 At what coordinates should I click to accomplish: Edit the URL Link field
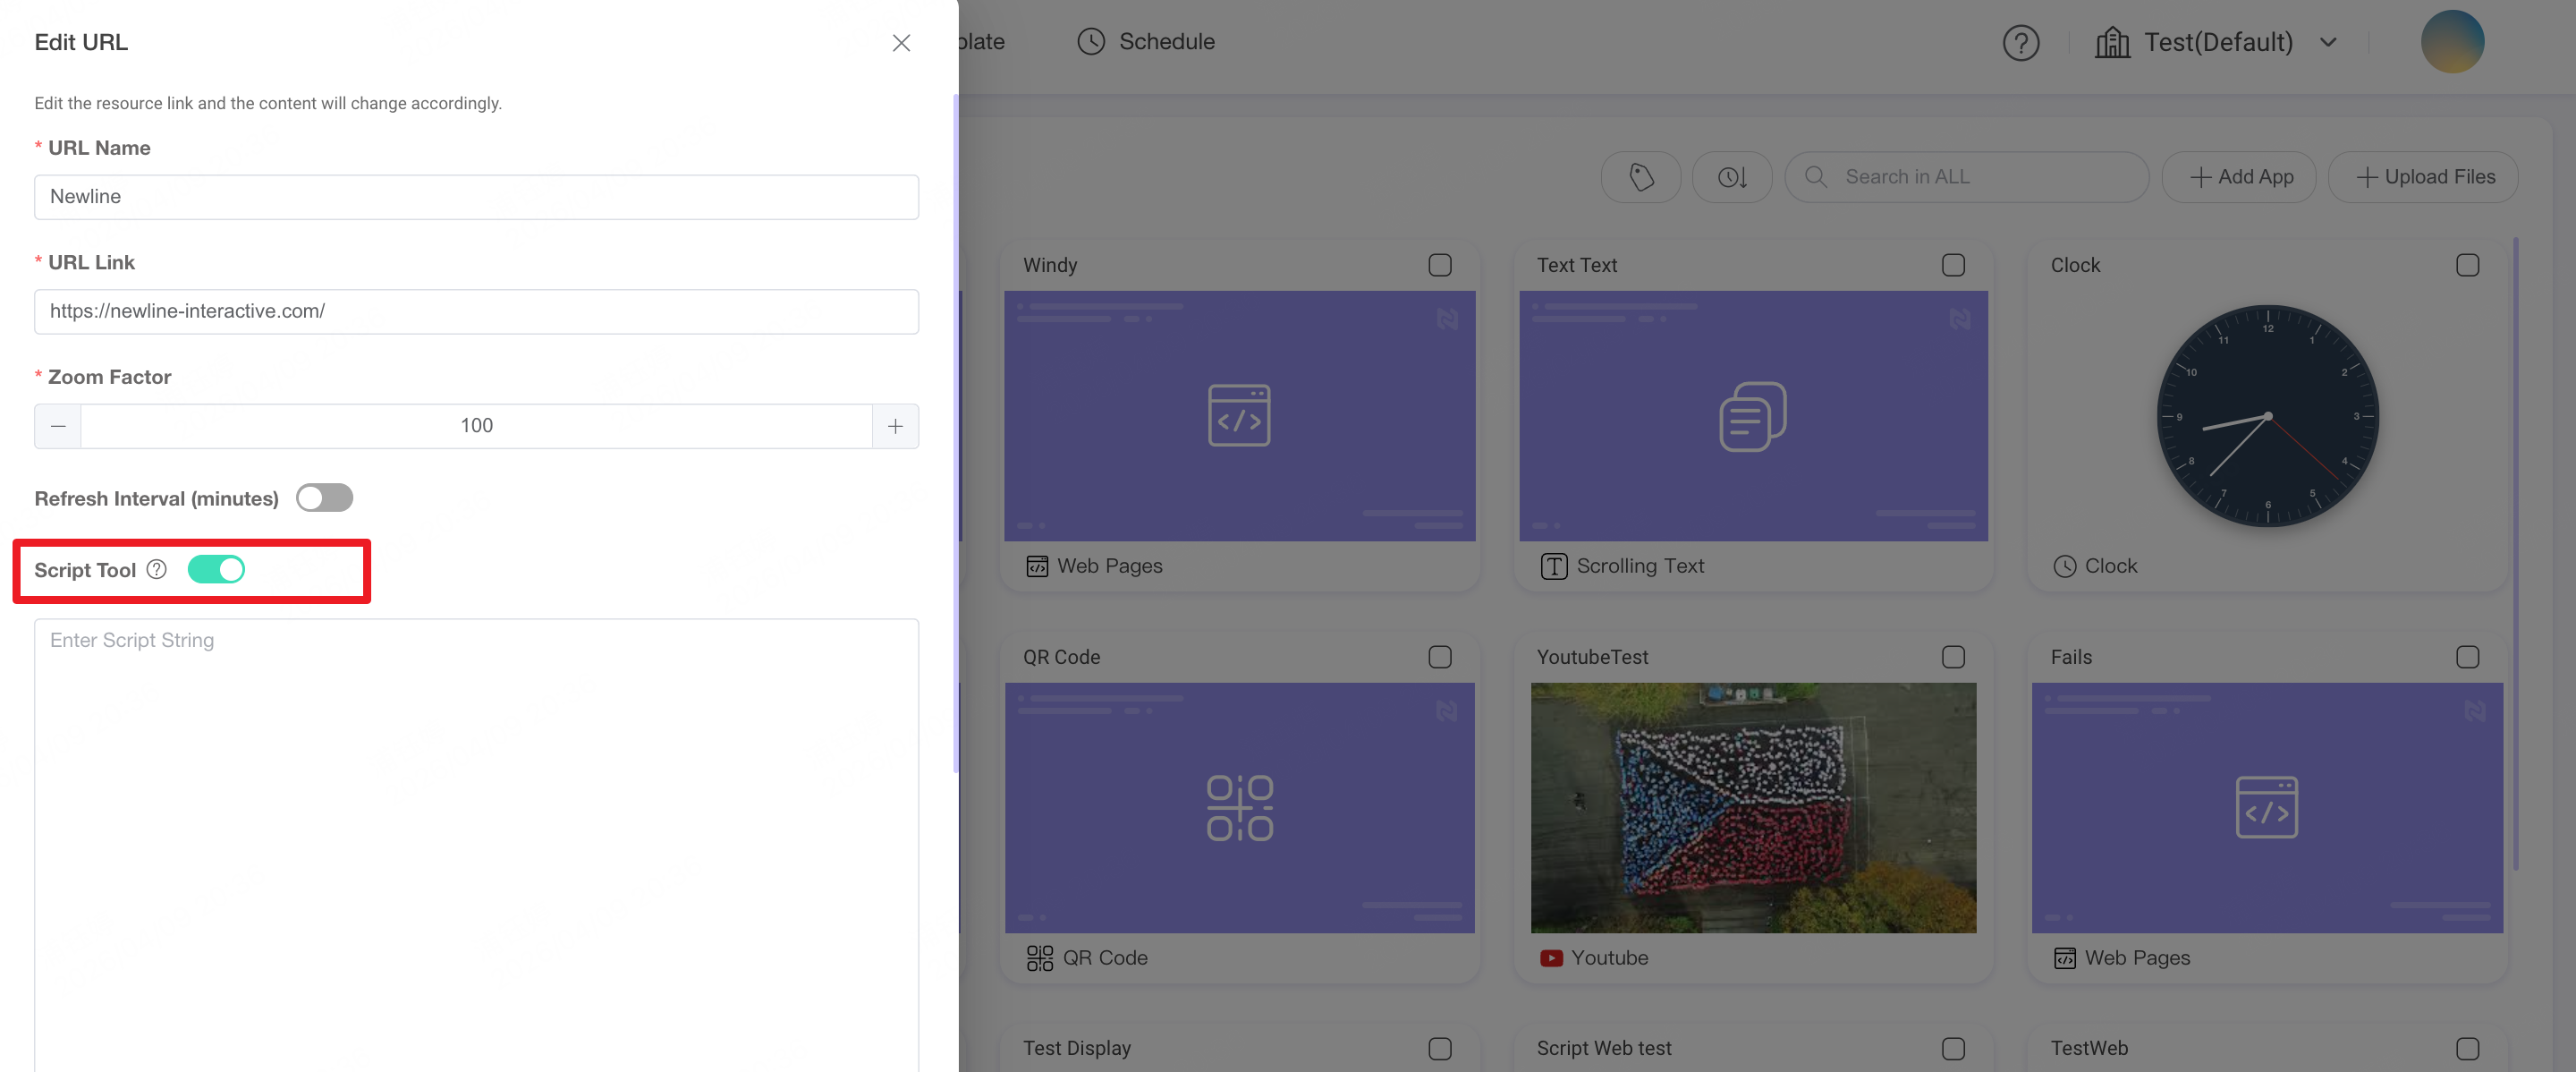[476, 311]
